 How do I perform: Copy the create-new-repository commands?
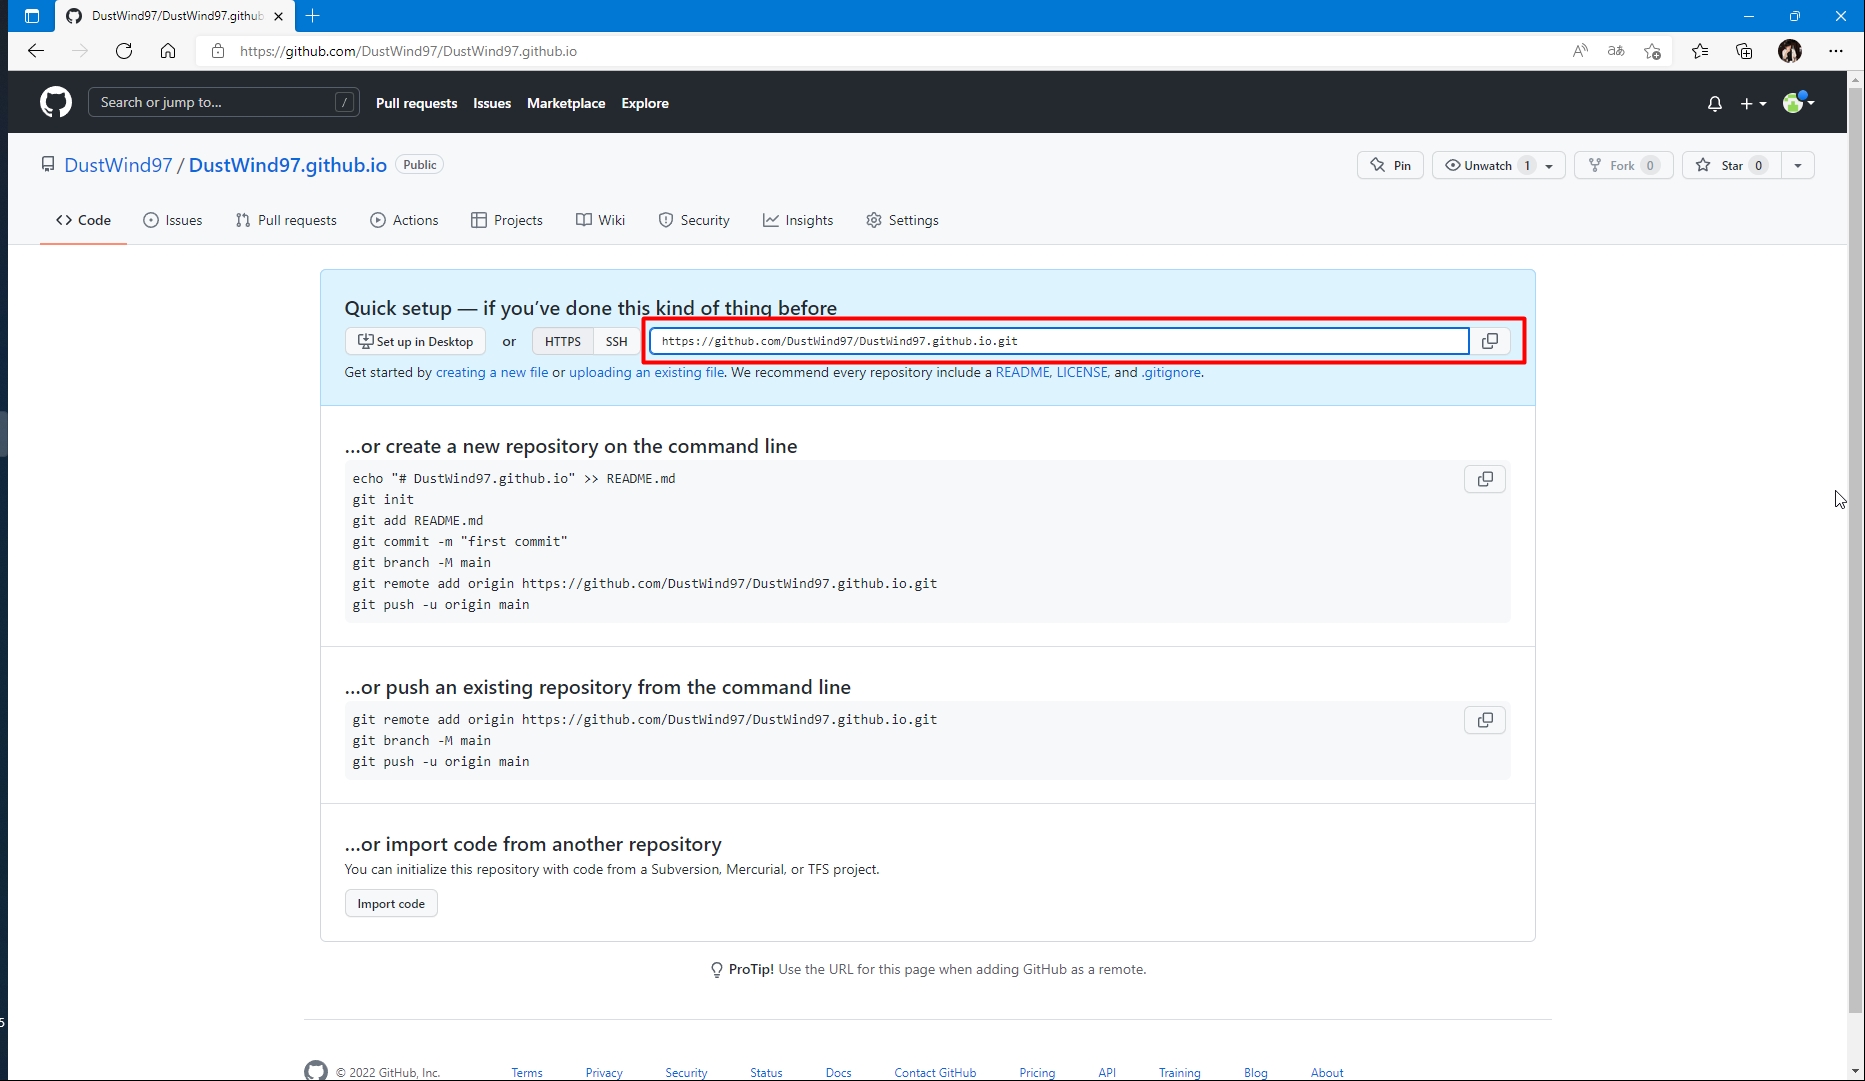[1485, 479]
